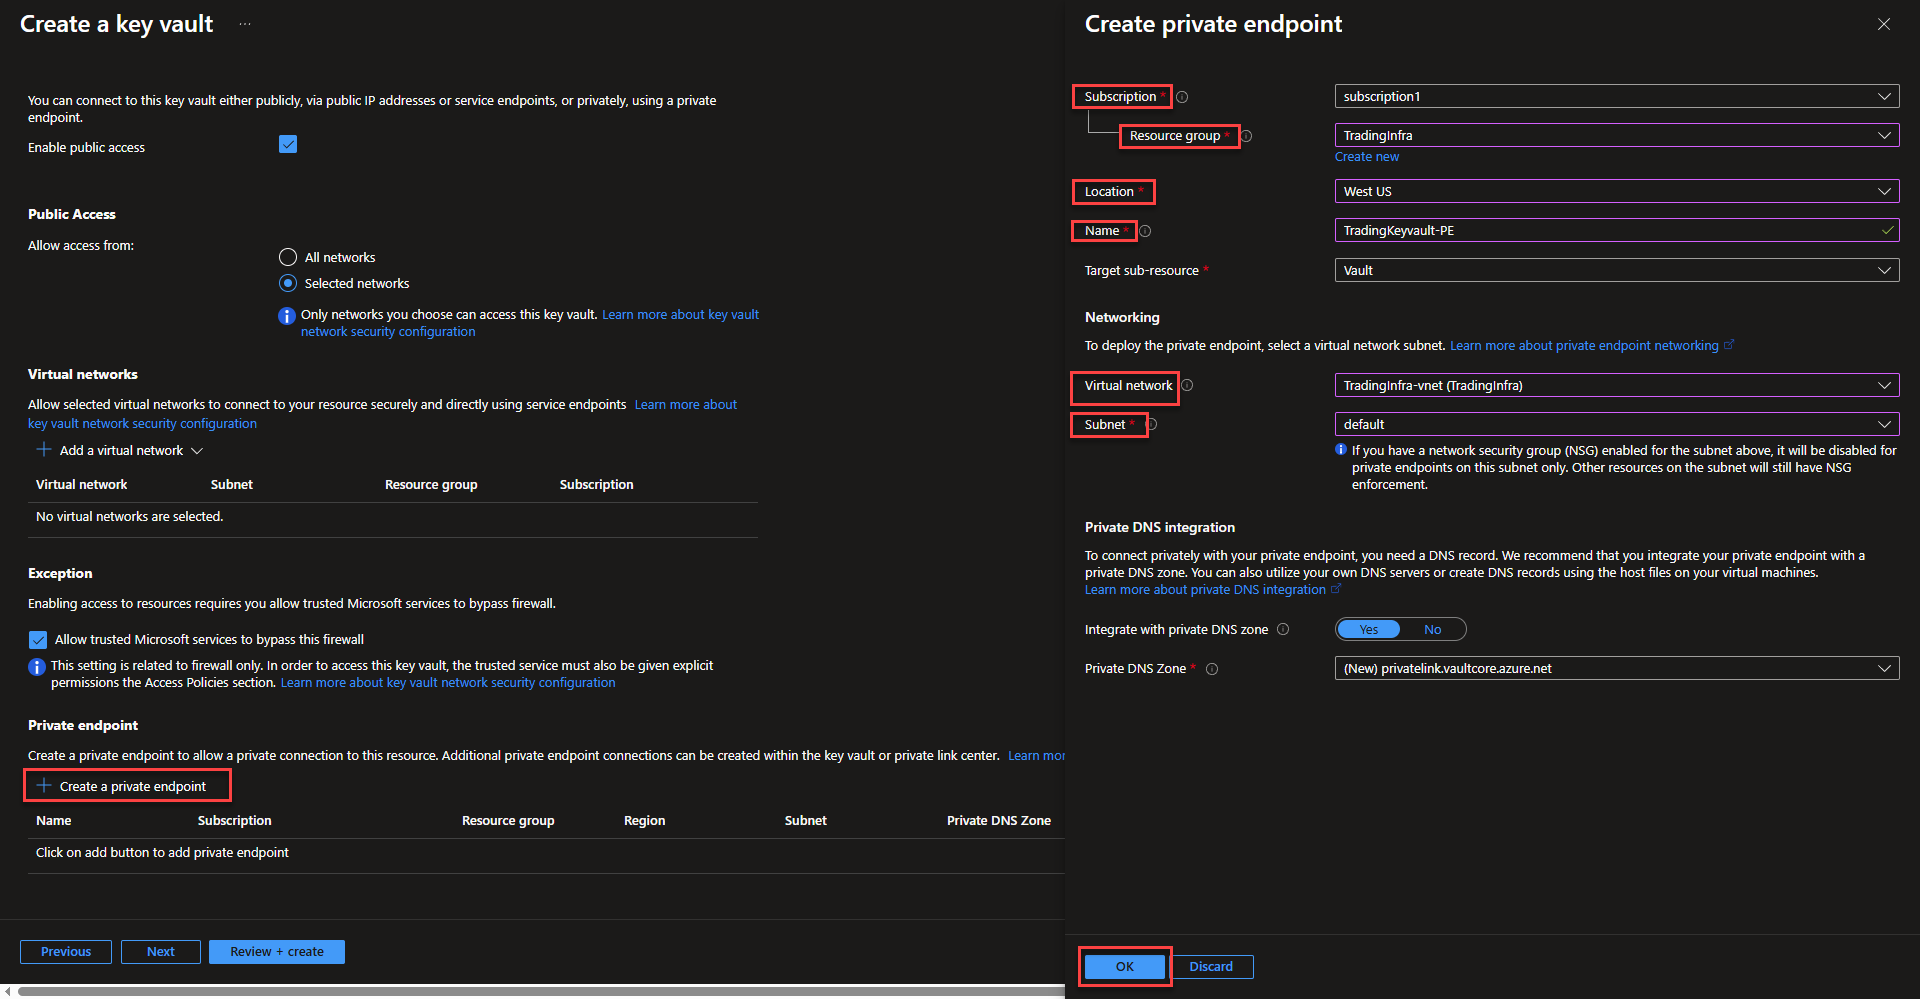Click the info icon beside Resource group

1246,136
